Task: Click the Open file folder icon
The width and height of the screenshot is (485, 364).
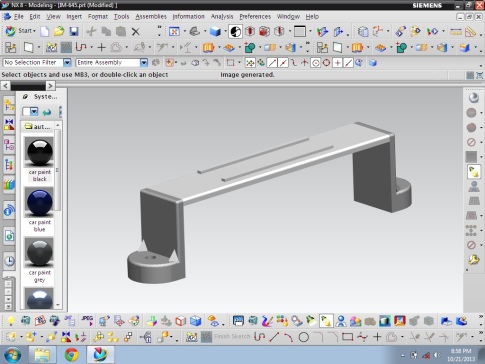Action: click(59, 31)
